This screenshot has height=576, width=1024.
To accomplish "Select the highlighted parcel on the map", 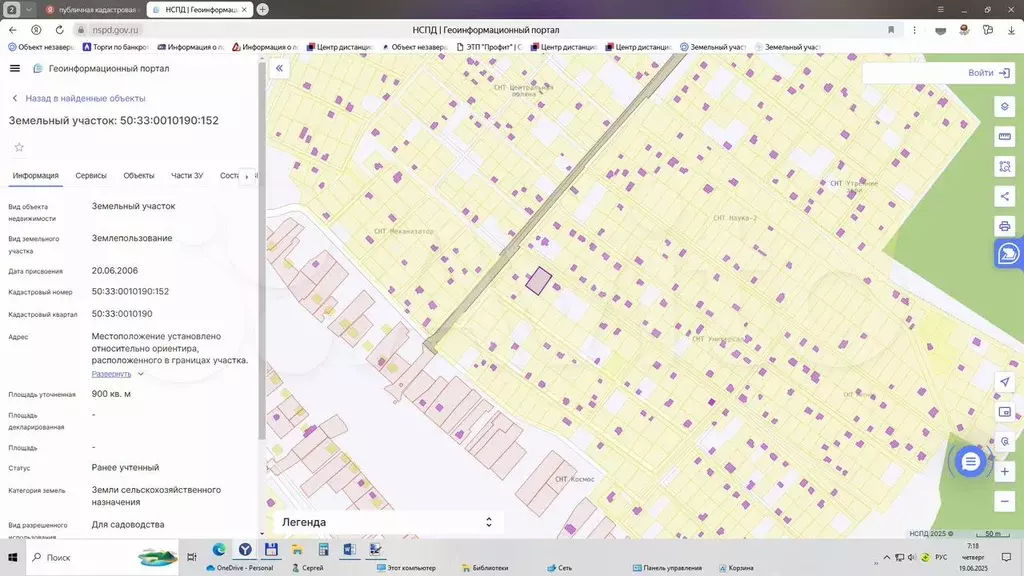I will click(539, 281).
